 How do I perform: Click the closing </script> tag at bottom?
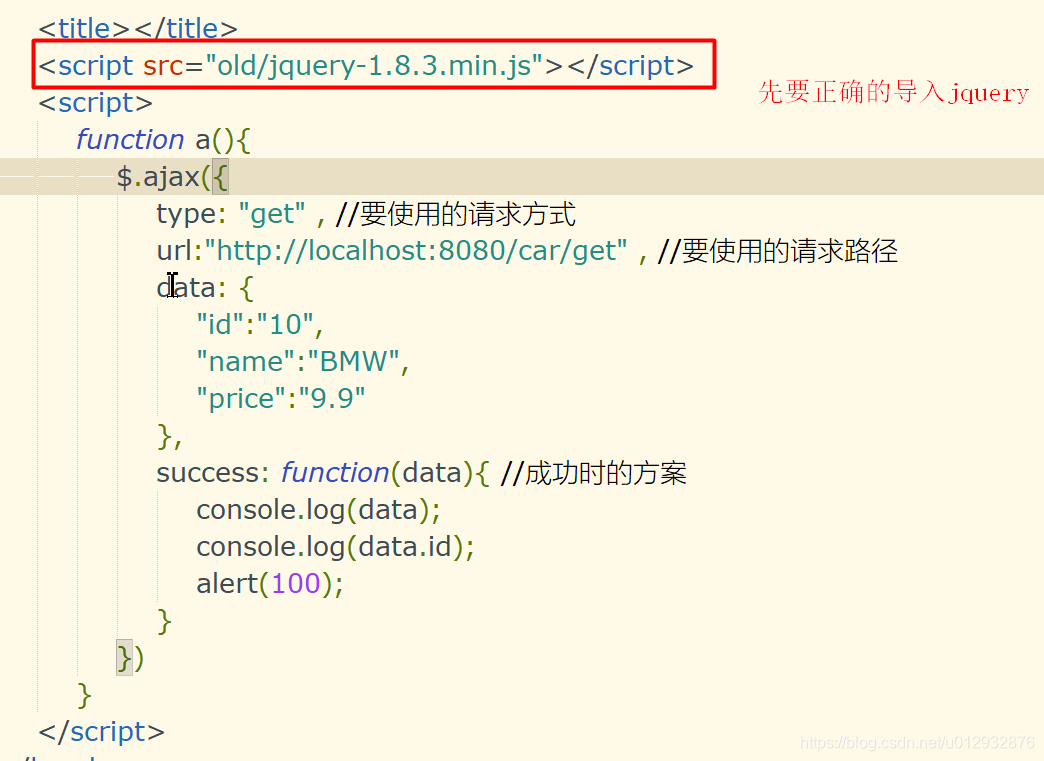pos(101,732)
